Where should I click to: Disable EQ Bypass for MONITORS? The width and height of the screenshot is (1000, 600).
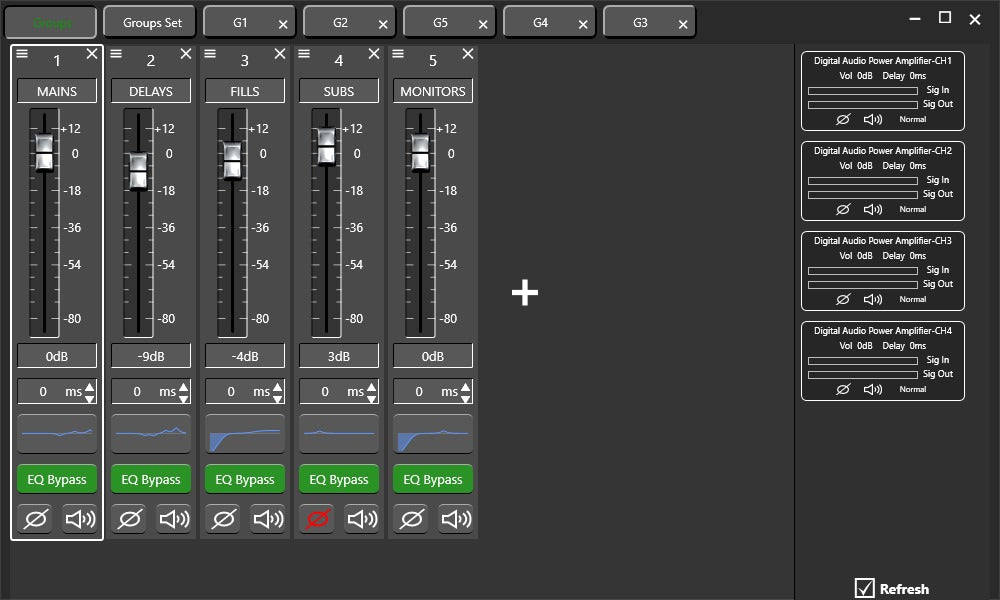[433, 479]
